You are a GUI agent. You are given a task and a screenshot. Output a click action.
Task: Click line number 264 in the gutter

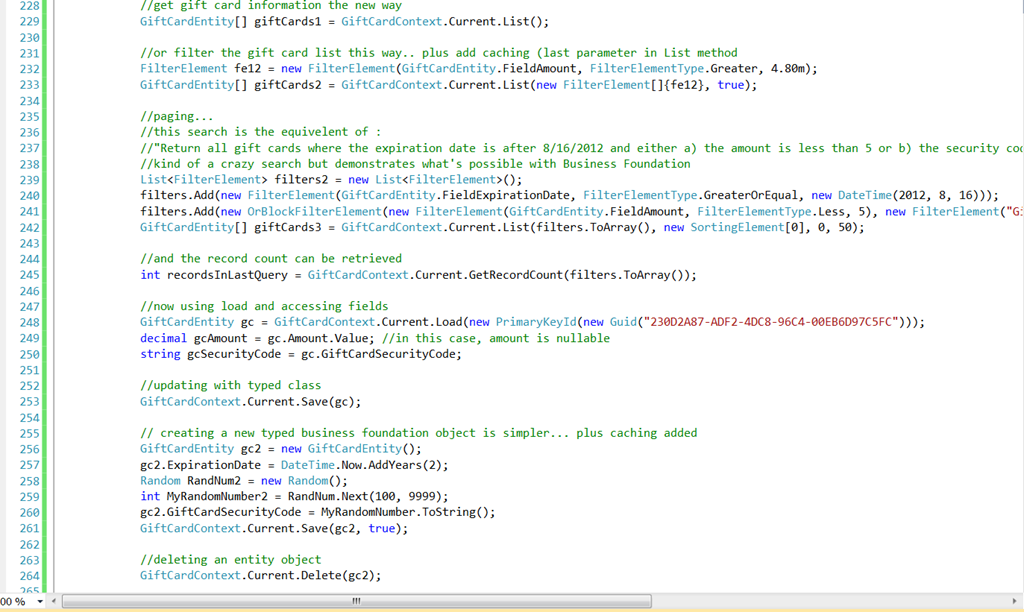point(29,575)
